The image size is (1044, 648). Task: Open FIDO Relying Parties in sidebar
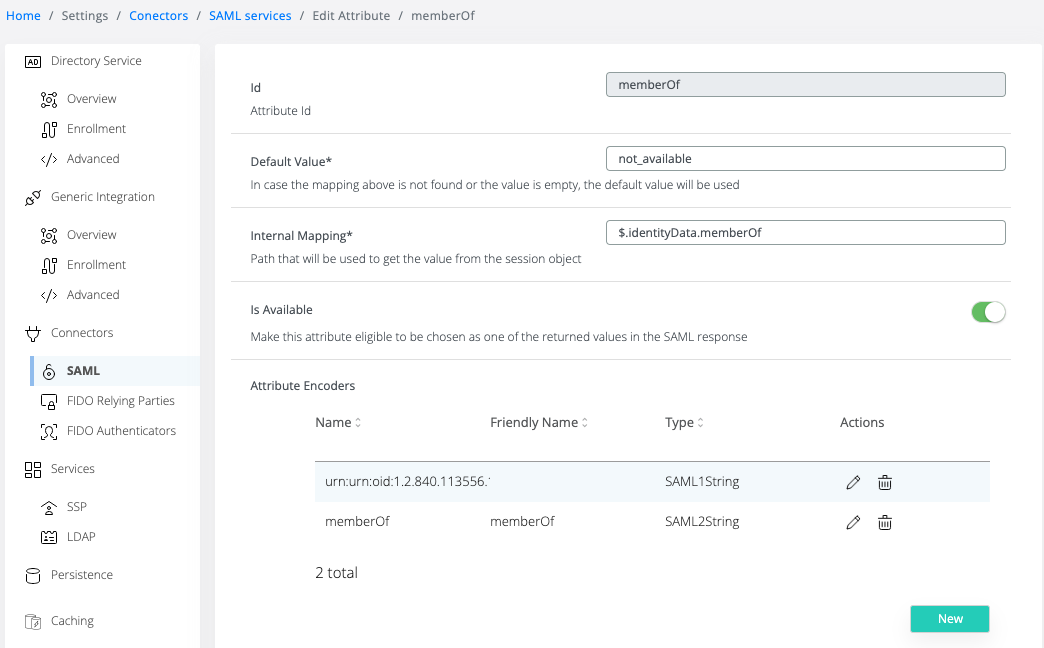point(120,401)
